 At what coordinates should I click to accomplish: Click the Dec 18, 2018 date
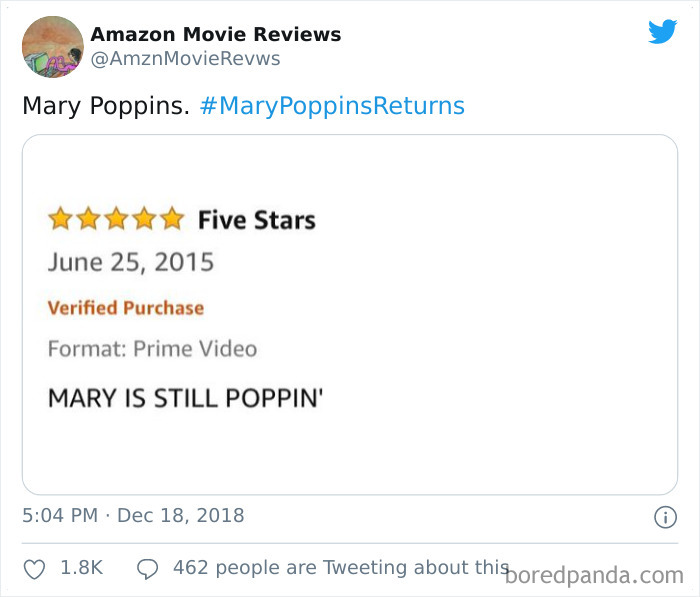point(180,516)
